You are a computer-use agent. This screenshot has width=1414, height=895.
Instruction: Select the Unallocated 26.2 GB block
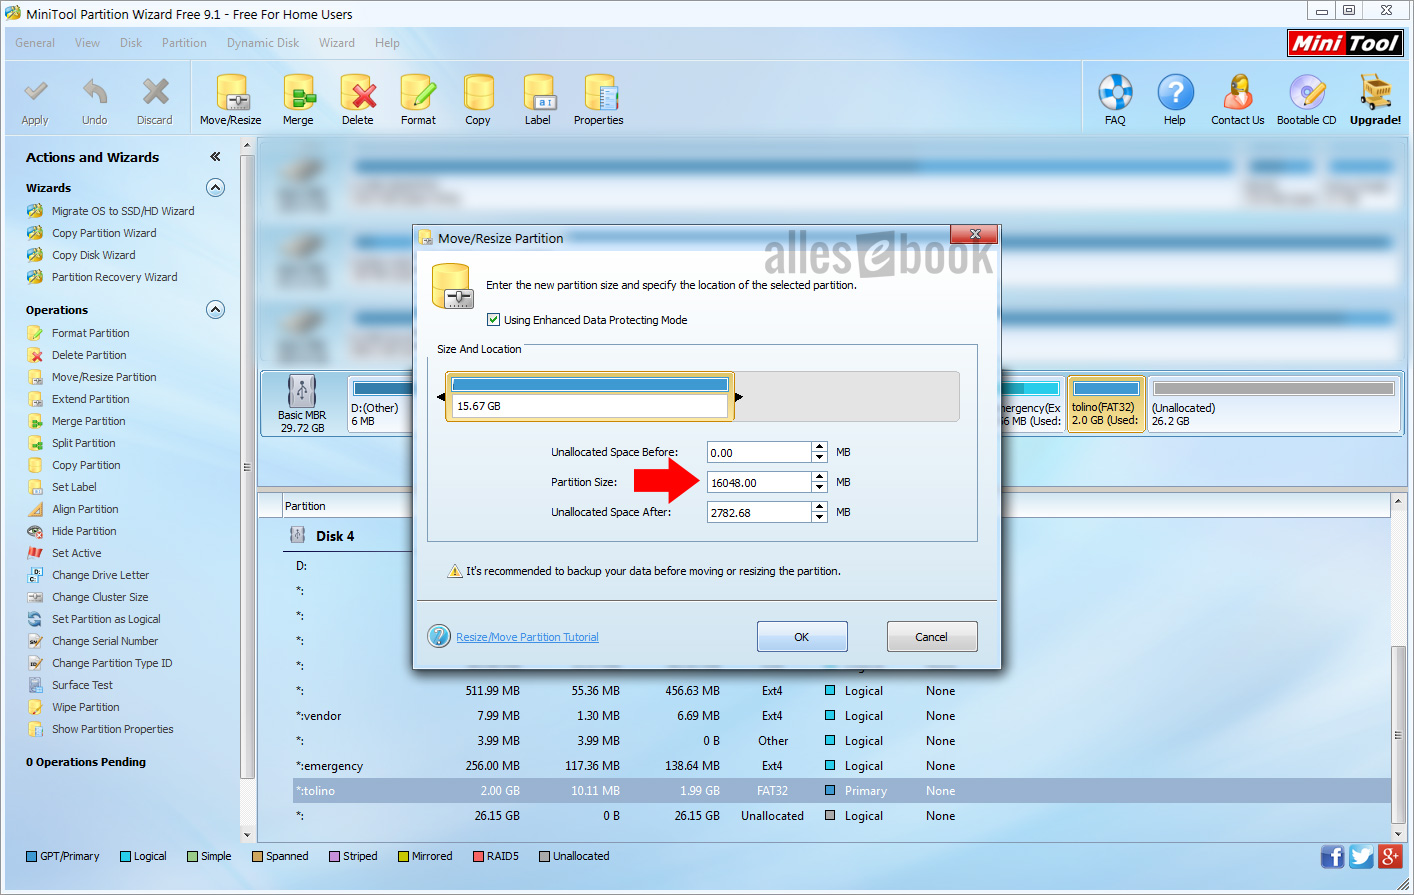pyautogui.click(x=1274, y=404)
